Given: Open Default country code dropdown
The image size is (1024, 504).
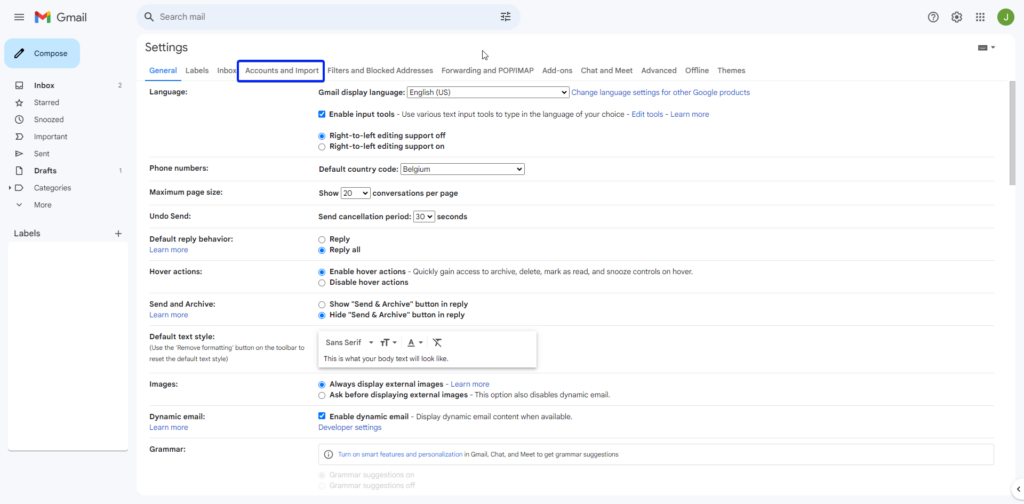Looking at the screenshot, I should [462, 169].
